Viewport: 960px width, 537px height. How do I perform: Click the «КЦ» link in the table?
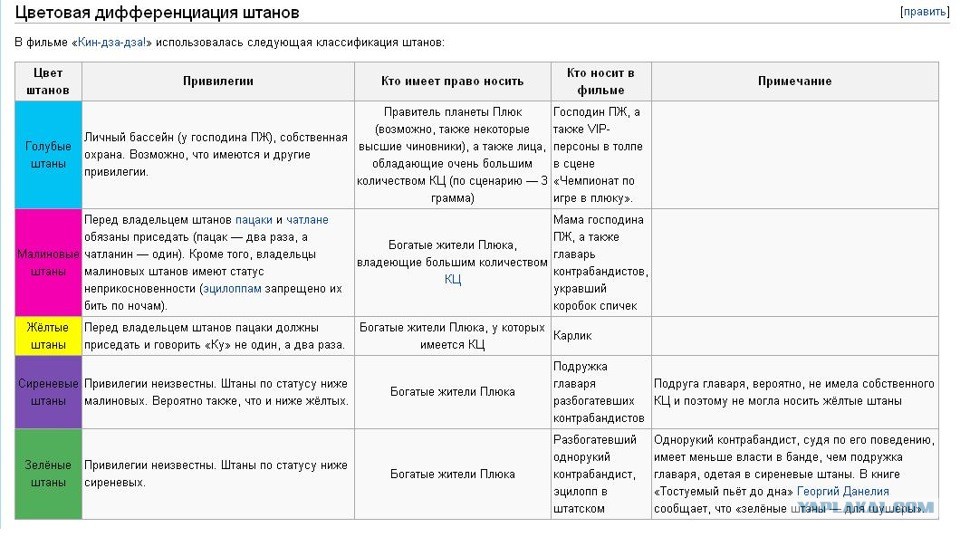point(452,279)
